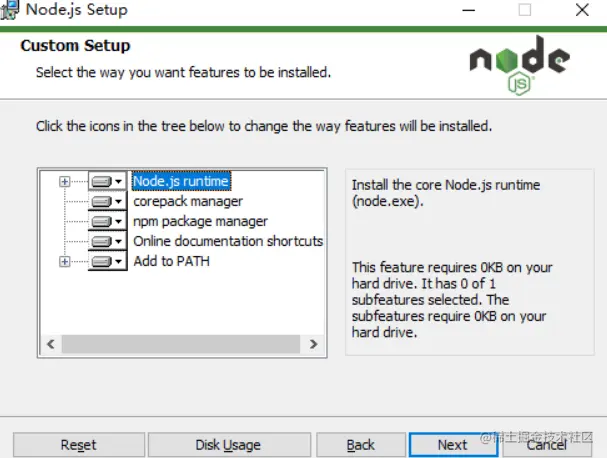This screenshot has width=607, height=458.
Task: Click the Reset button
Action: (x=79, y=445)
